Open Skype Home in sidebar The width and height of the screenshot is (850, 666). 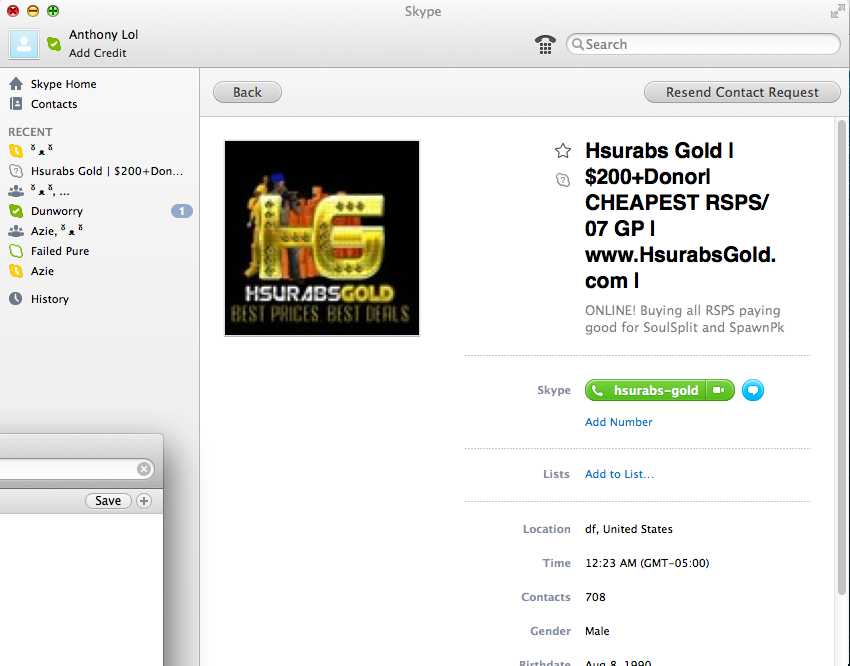[x=63, y=84]
